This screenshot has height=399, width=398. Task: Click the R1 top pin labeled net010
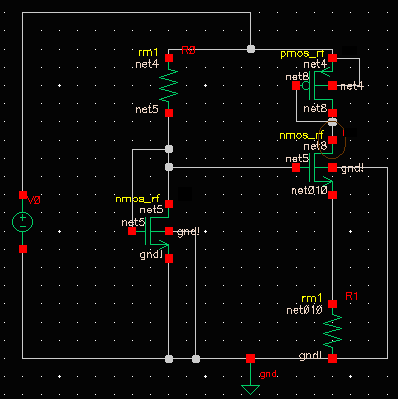pyautogui.click(x=332, y=304)
